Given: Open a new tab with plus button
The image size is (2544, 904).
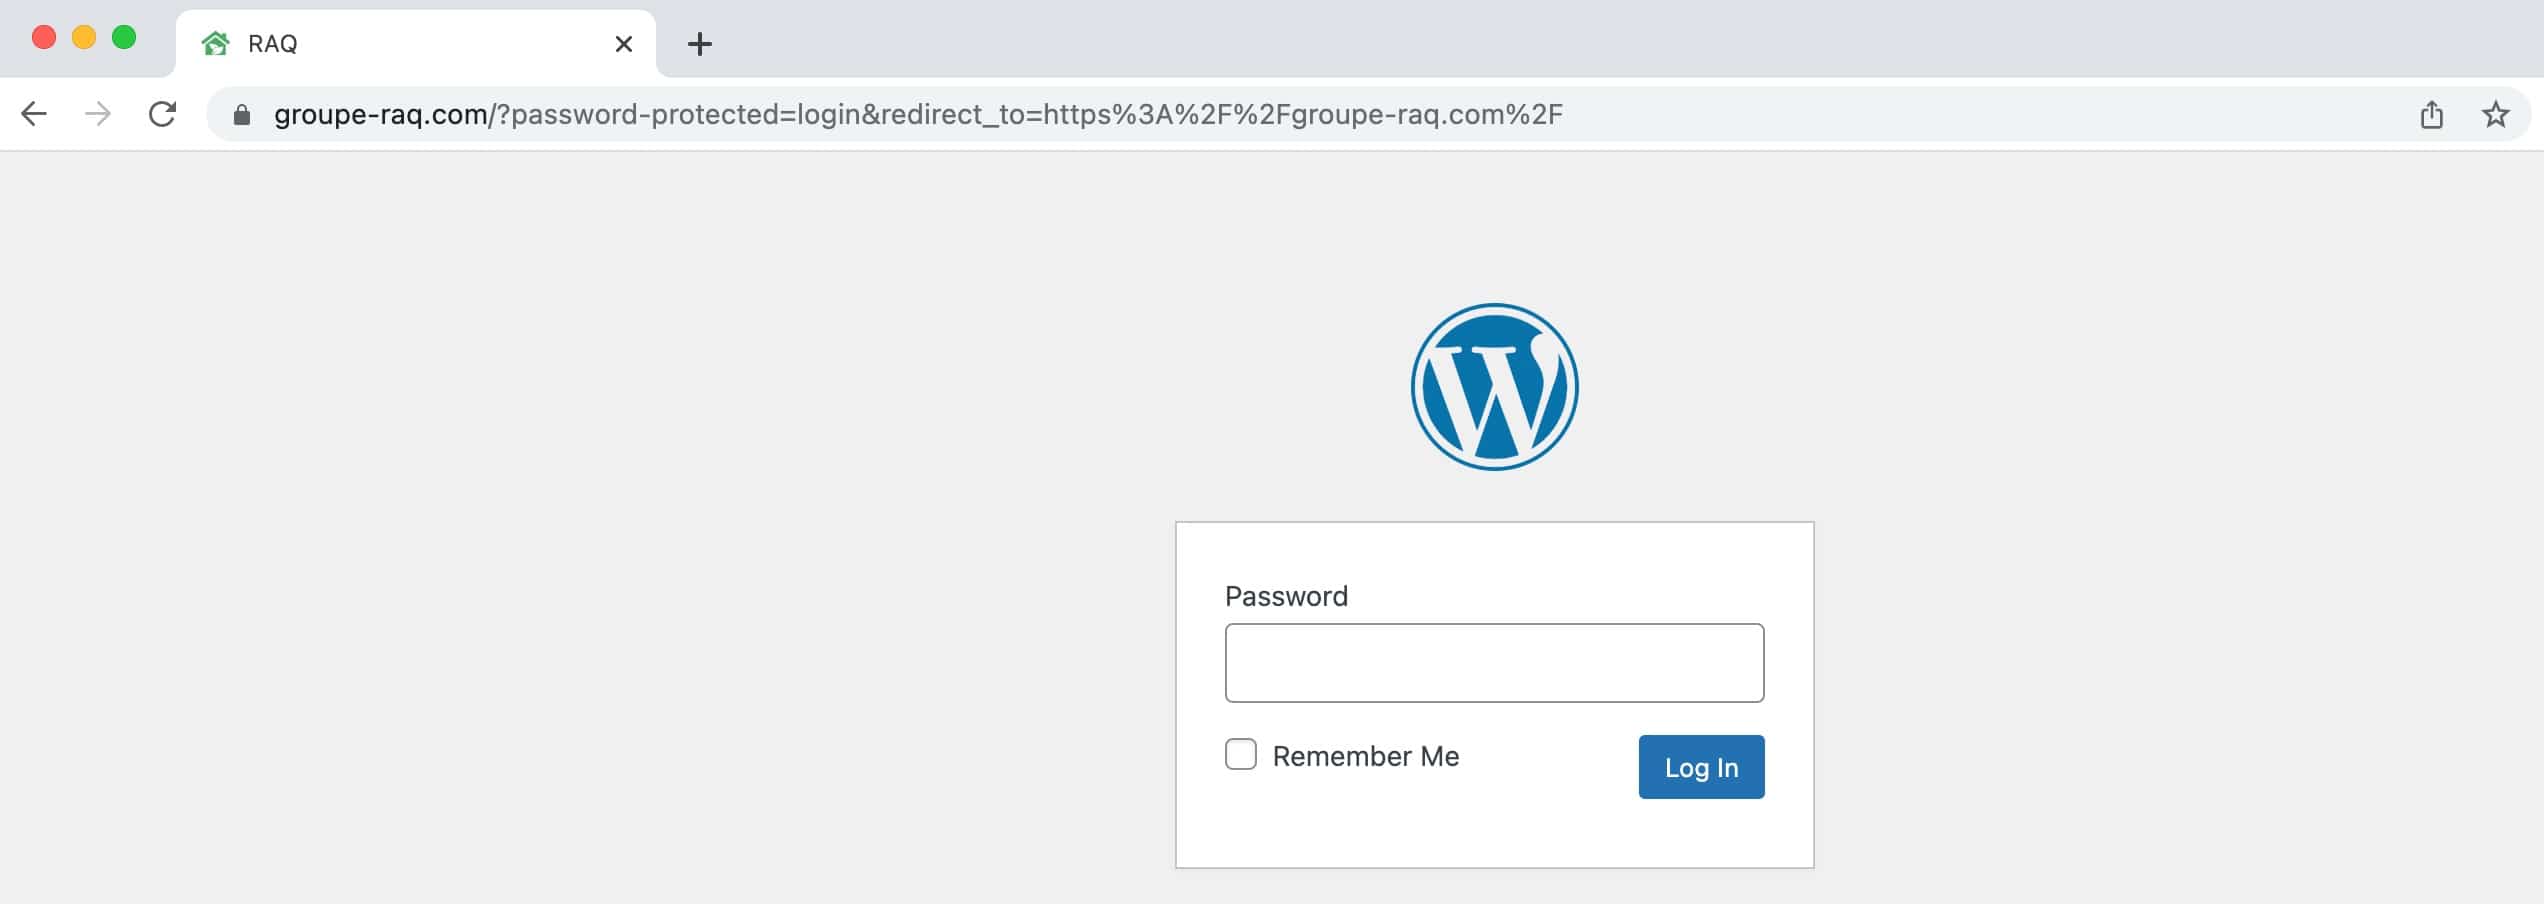Looking at the screenshot, I should pyautogui.click(x=700, y=44).
